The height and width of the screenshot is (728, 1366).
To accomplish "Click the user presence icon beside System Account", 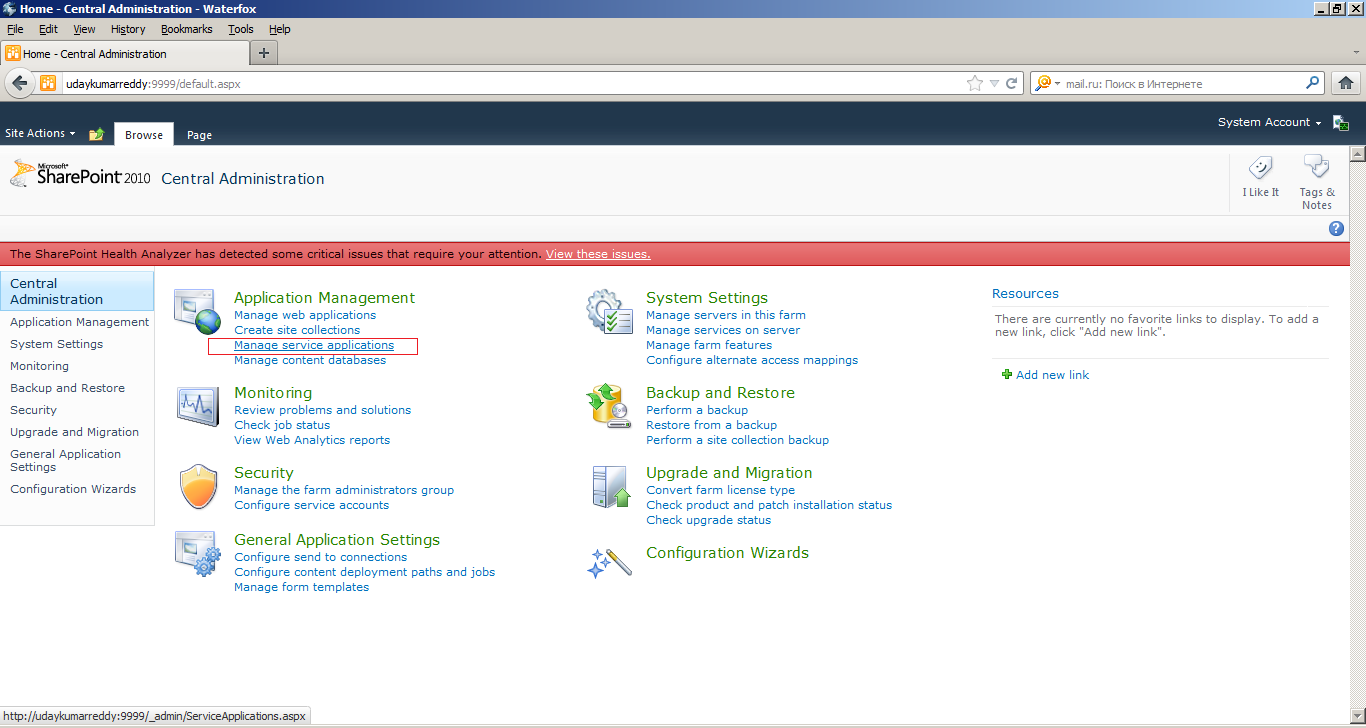I will 1341,123.
